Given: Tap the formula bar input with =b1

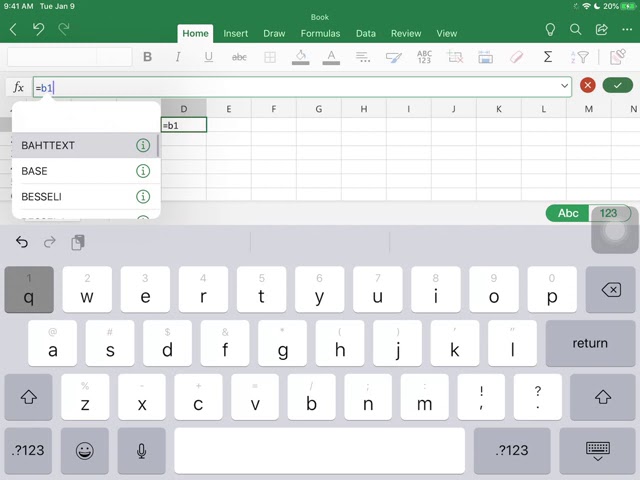Looking at the screenshot, I should (x=302, y=87).
